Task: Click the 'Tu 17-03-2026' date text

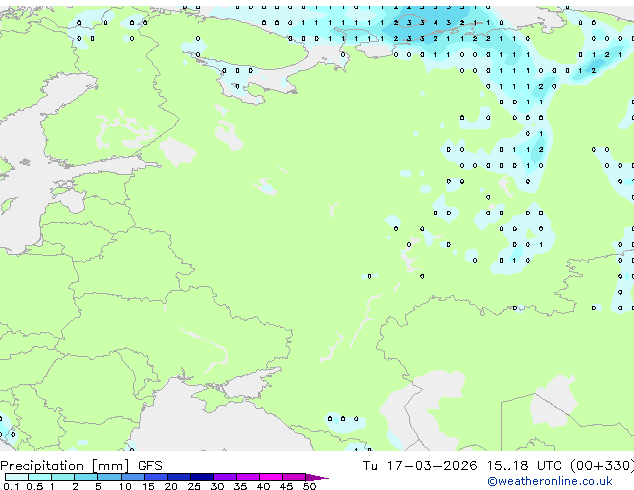Action: tap(420, 466)
